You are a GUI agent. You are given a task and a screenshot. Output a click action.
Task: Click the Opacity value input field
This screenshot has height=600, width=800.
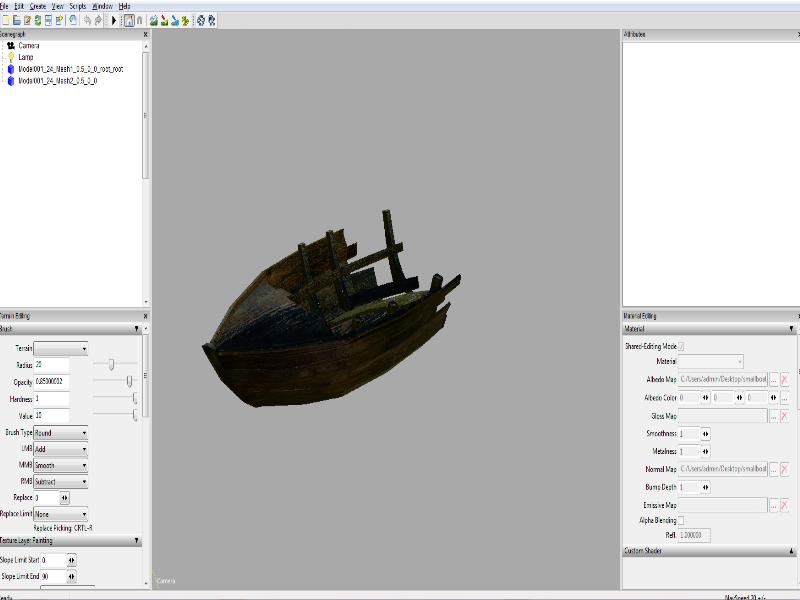click(x=52, y=381)
